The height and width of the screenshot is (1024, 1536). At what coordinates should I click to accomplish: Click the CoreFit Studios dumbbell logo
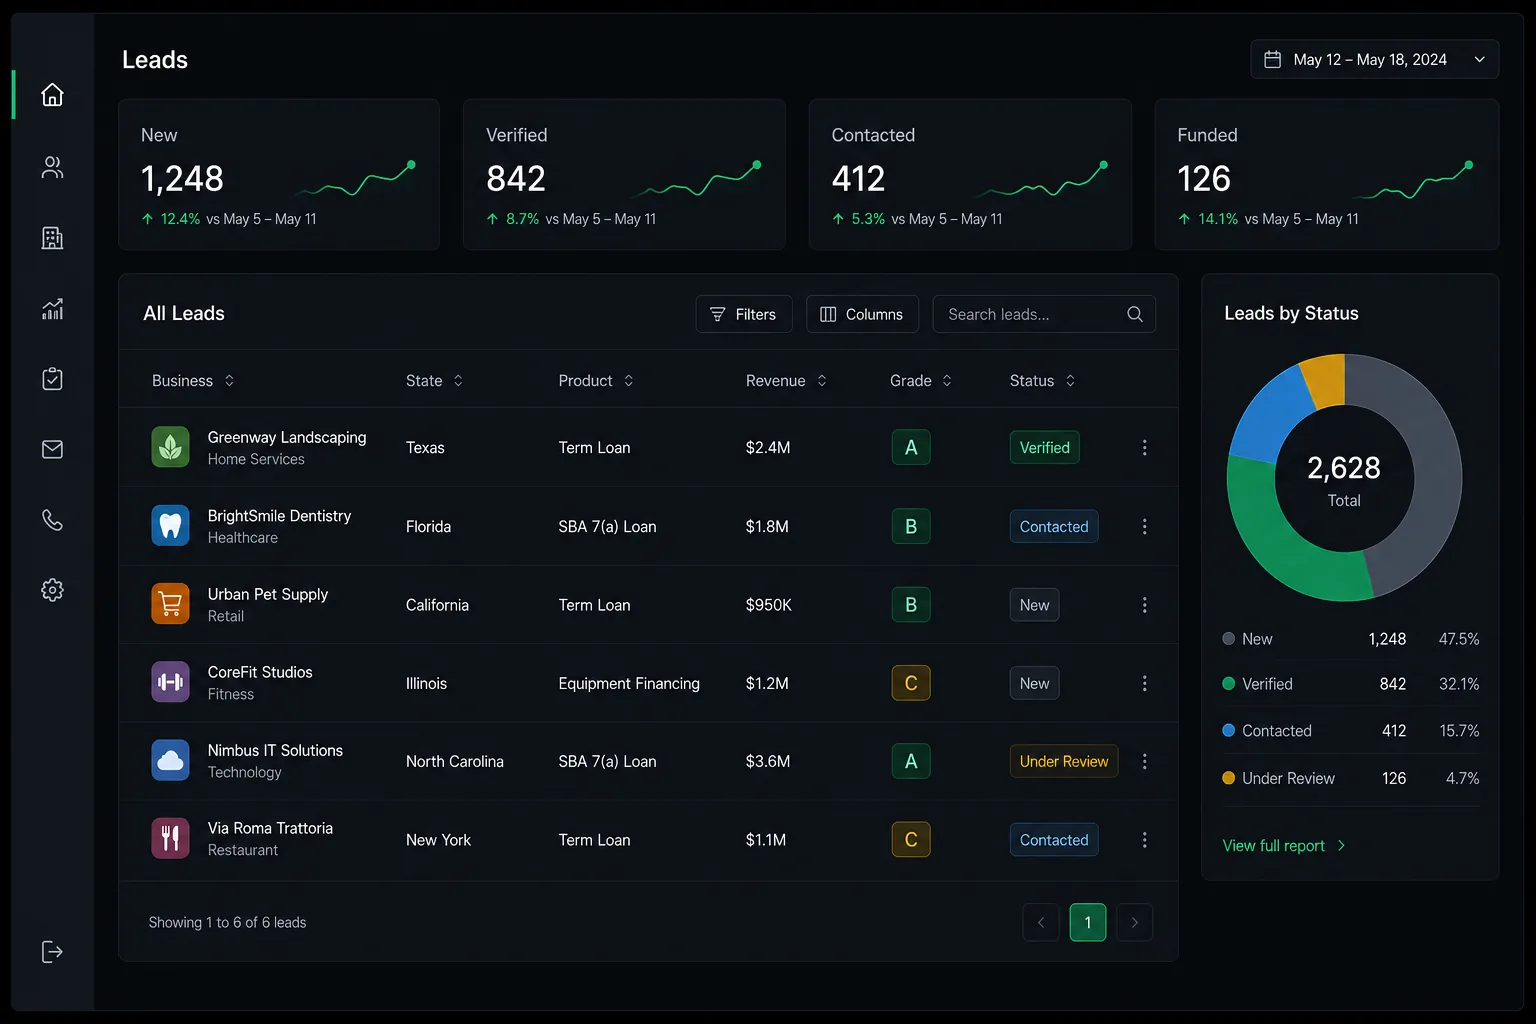[x=170, y=682]
